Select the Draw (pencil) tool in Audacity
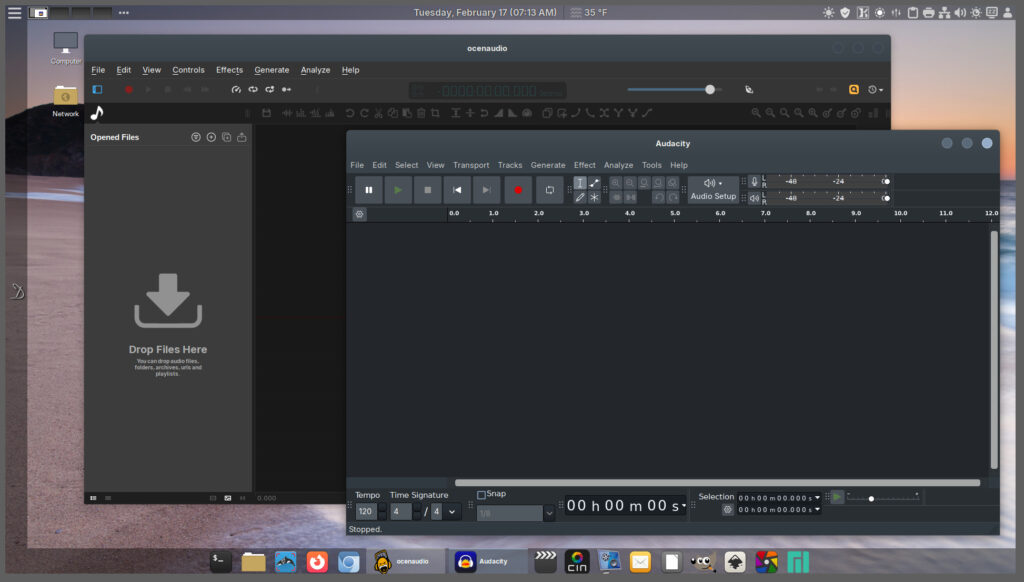This screenshot has height=582, width=1024. pos(580,197)
